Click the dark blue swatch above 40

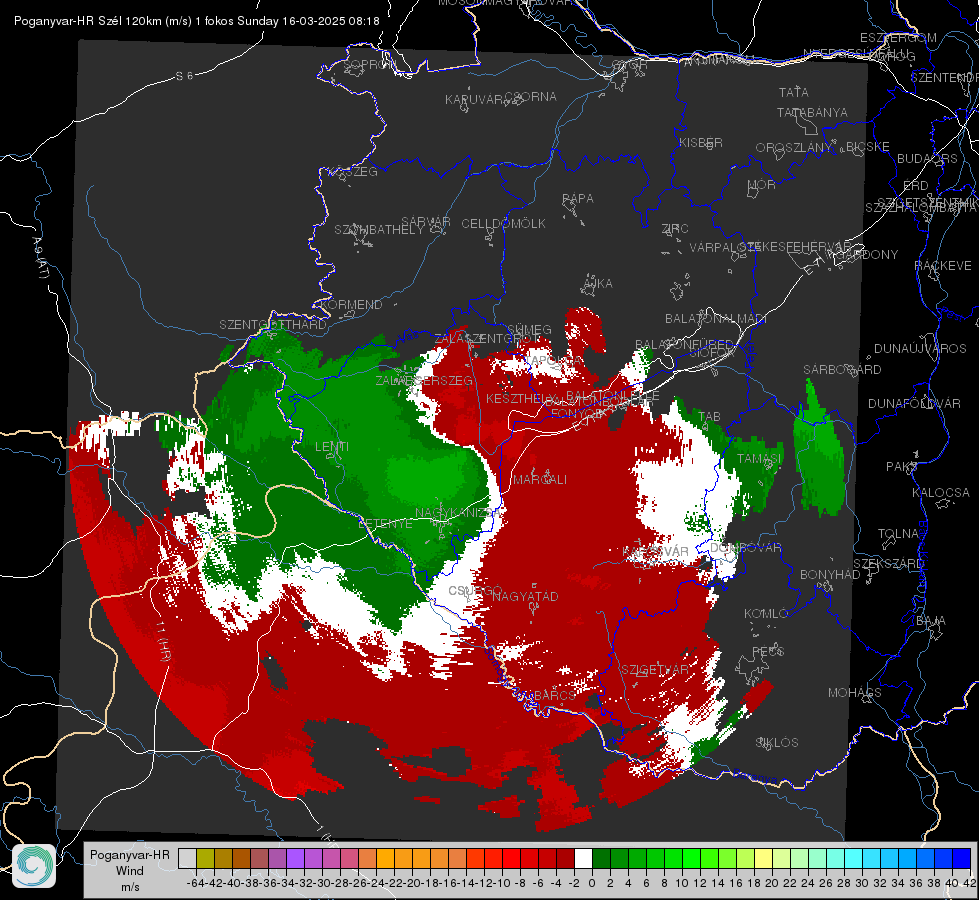[962, 858]
